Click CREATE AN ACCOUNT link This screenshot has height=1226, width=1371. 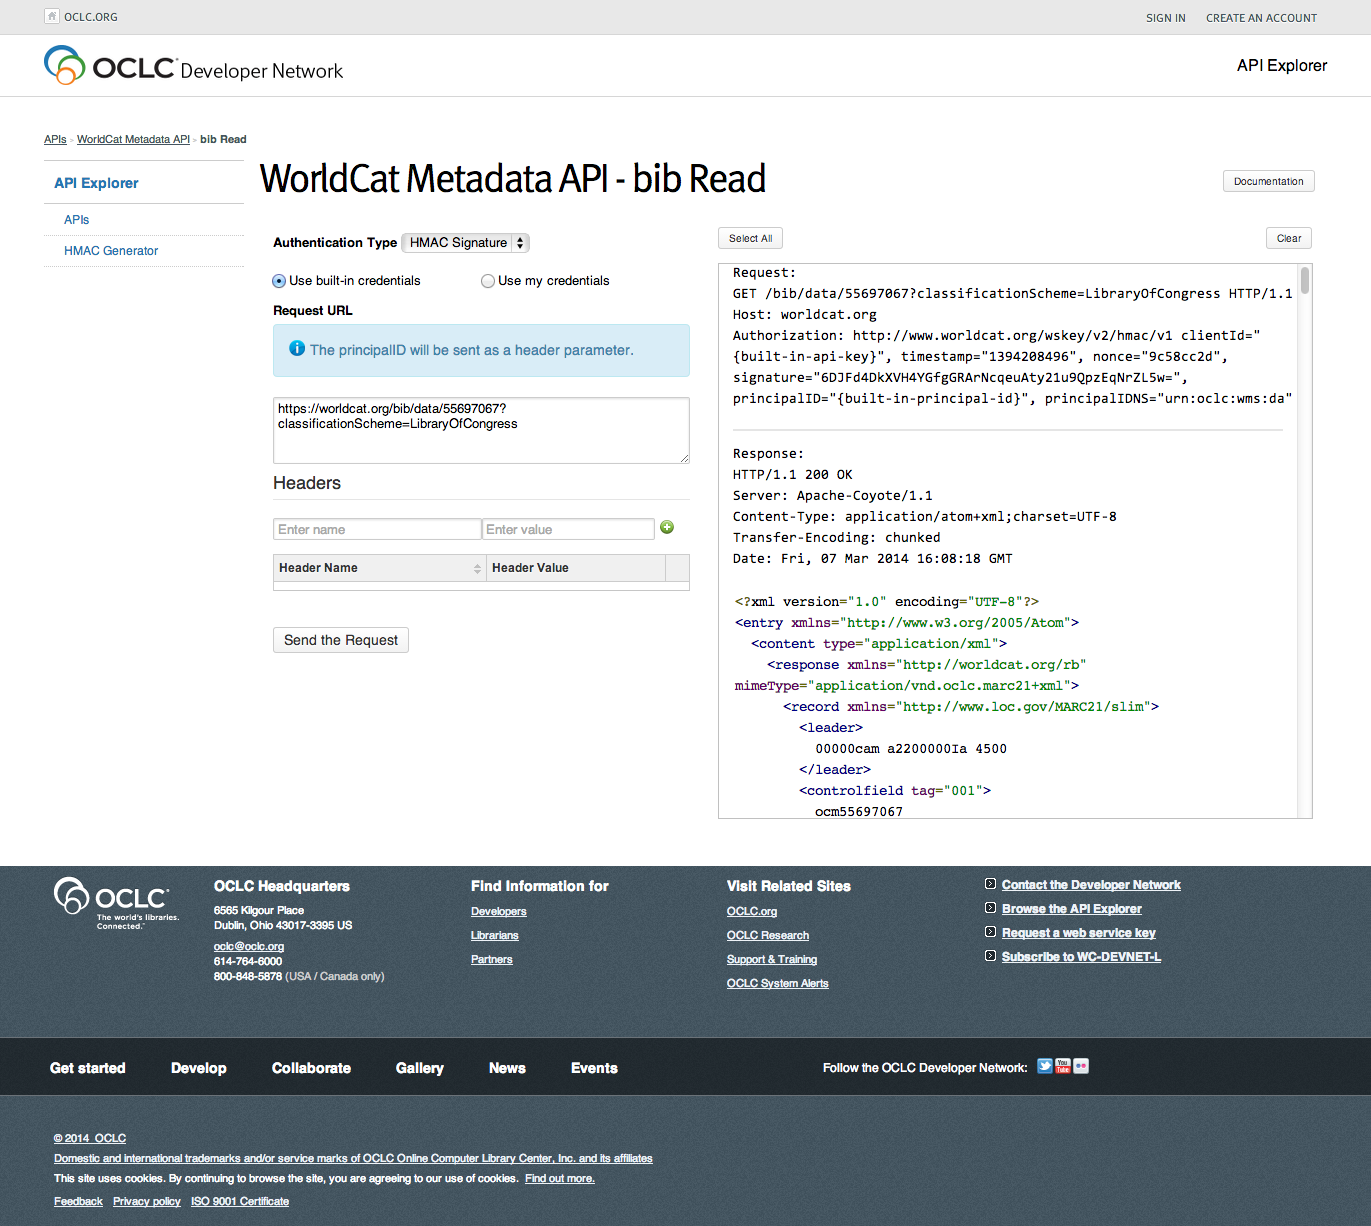point(1261,18)
